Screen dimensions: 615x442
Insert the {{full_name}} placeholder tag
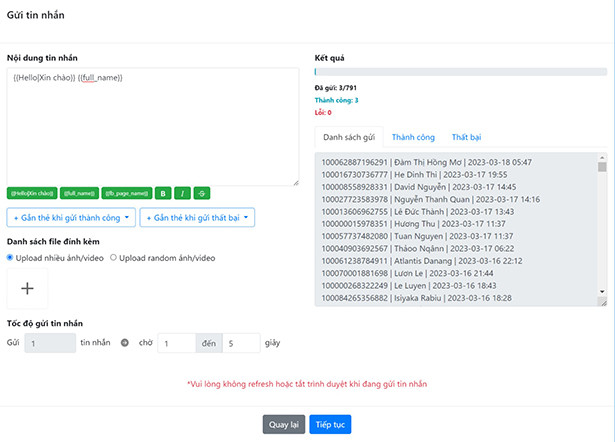coord(80,193)
